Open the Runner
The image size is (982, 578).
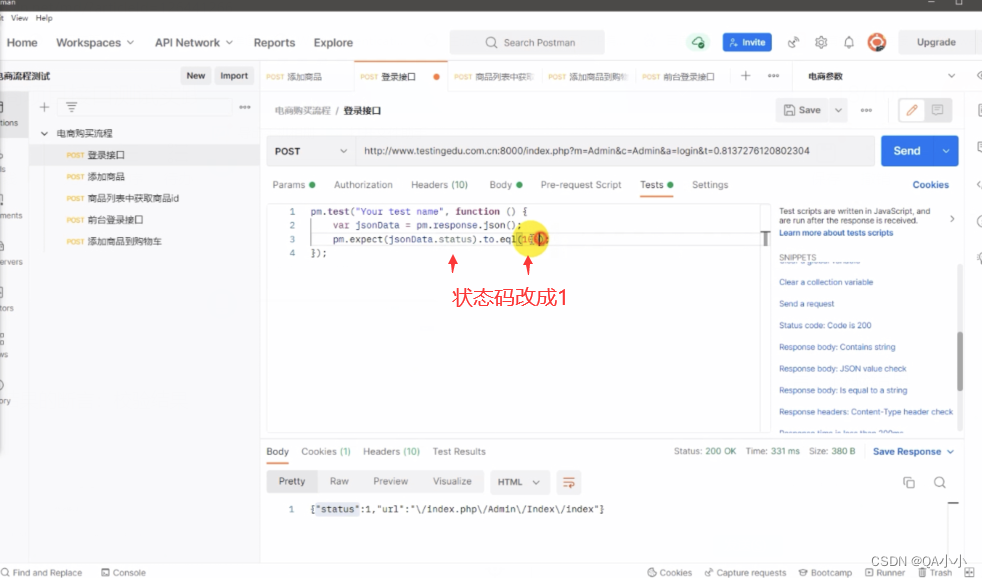point(885,572)
